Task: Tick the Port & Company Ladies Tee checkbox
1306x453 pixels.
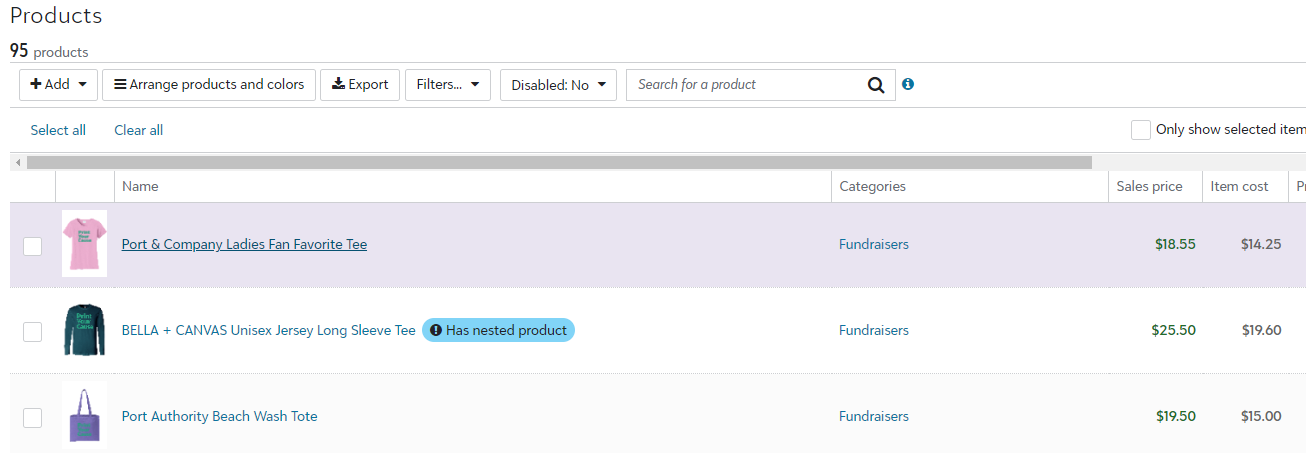Action: coord(32,246)
